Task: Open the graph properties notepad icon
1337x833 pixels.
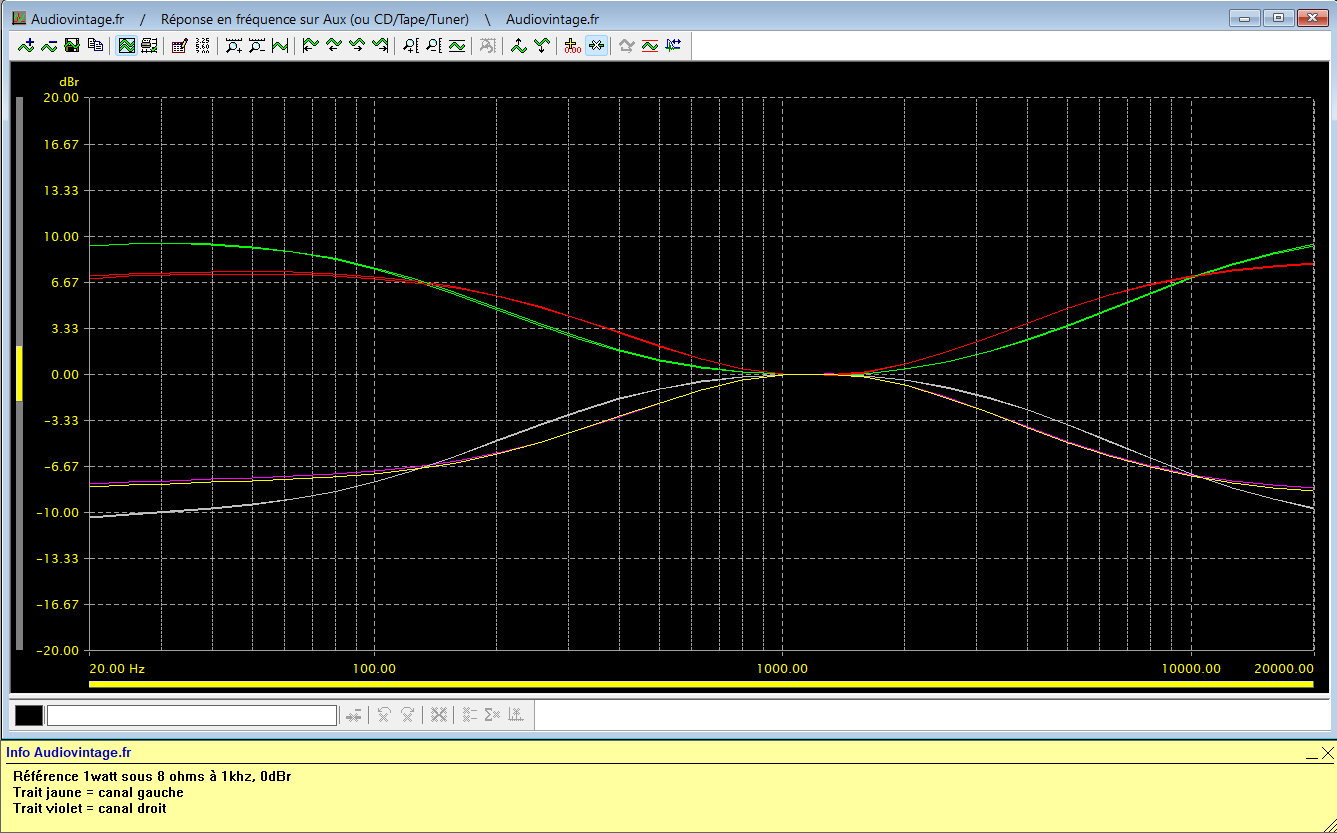Action: (x=180, y=45)
